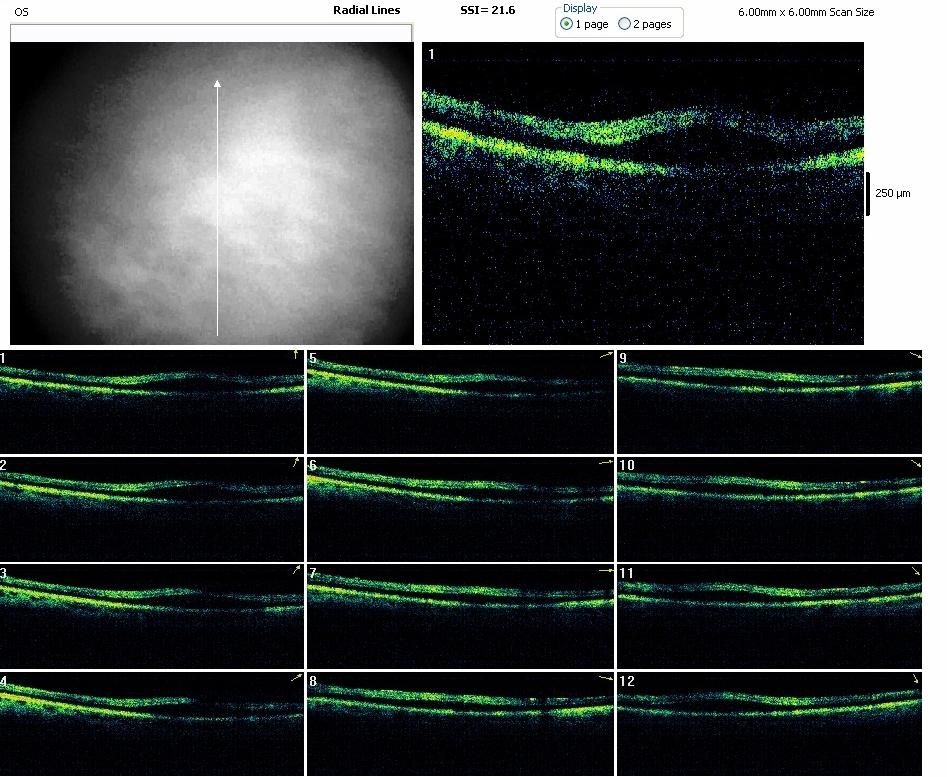Open radial scan thumbnail number 2
Viewport: 947px width, 777px height.
[151, 508]
